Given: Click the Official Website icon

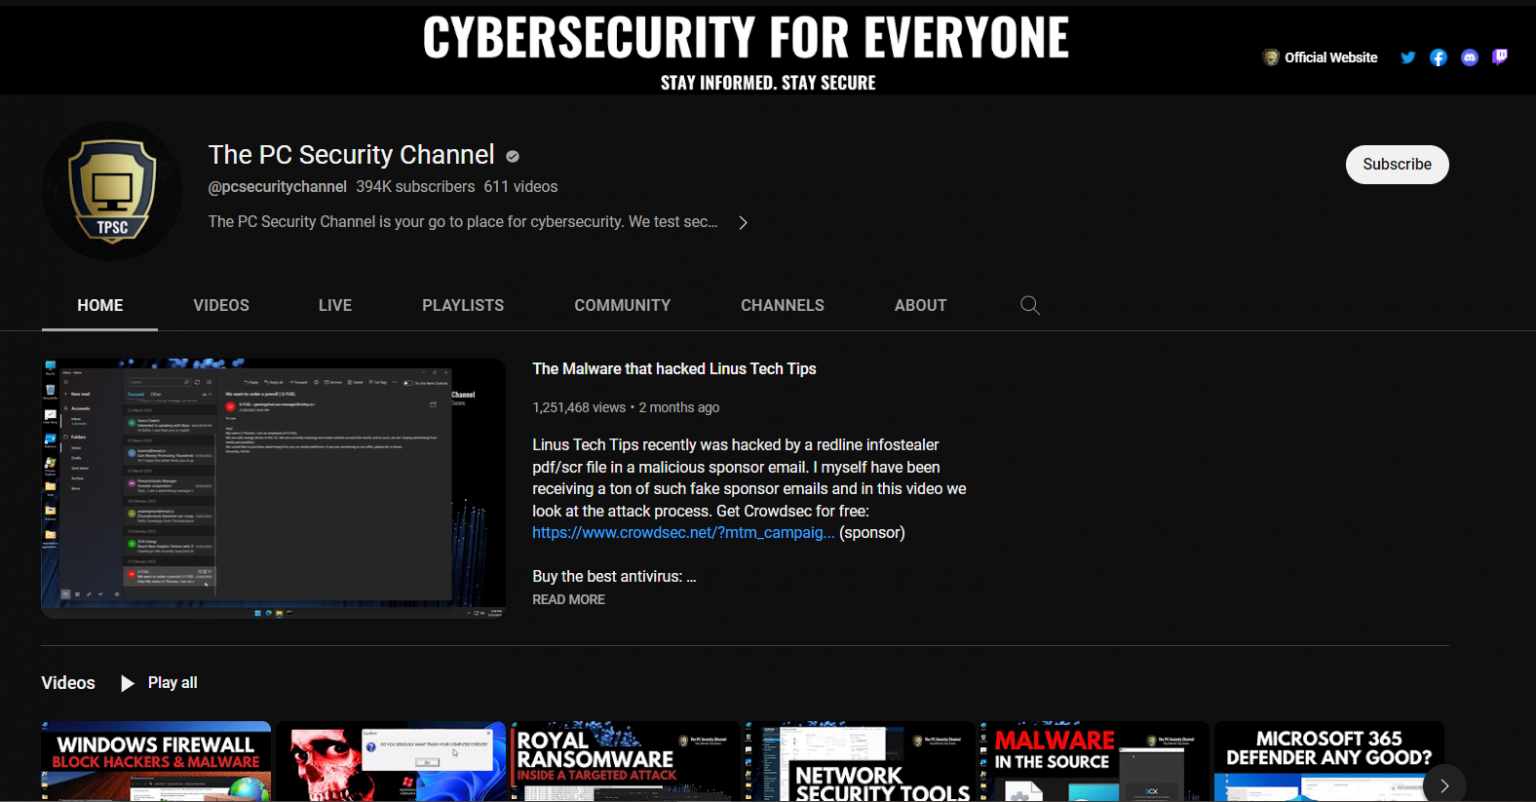Looking at the screenshot, I should [1271, 57].
